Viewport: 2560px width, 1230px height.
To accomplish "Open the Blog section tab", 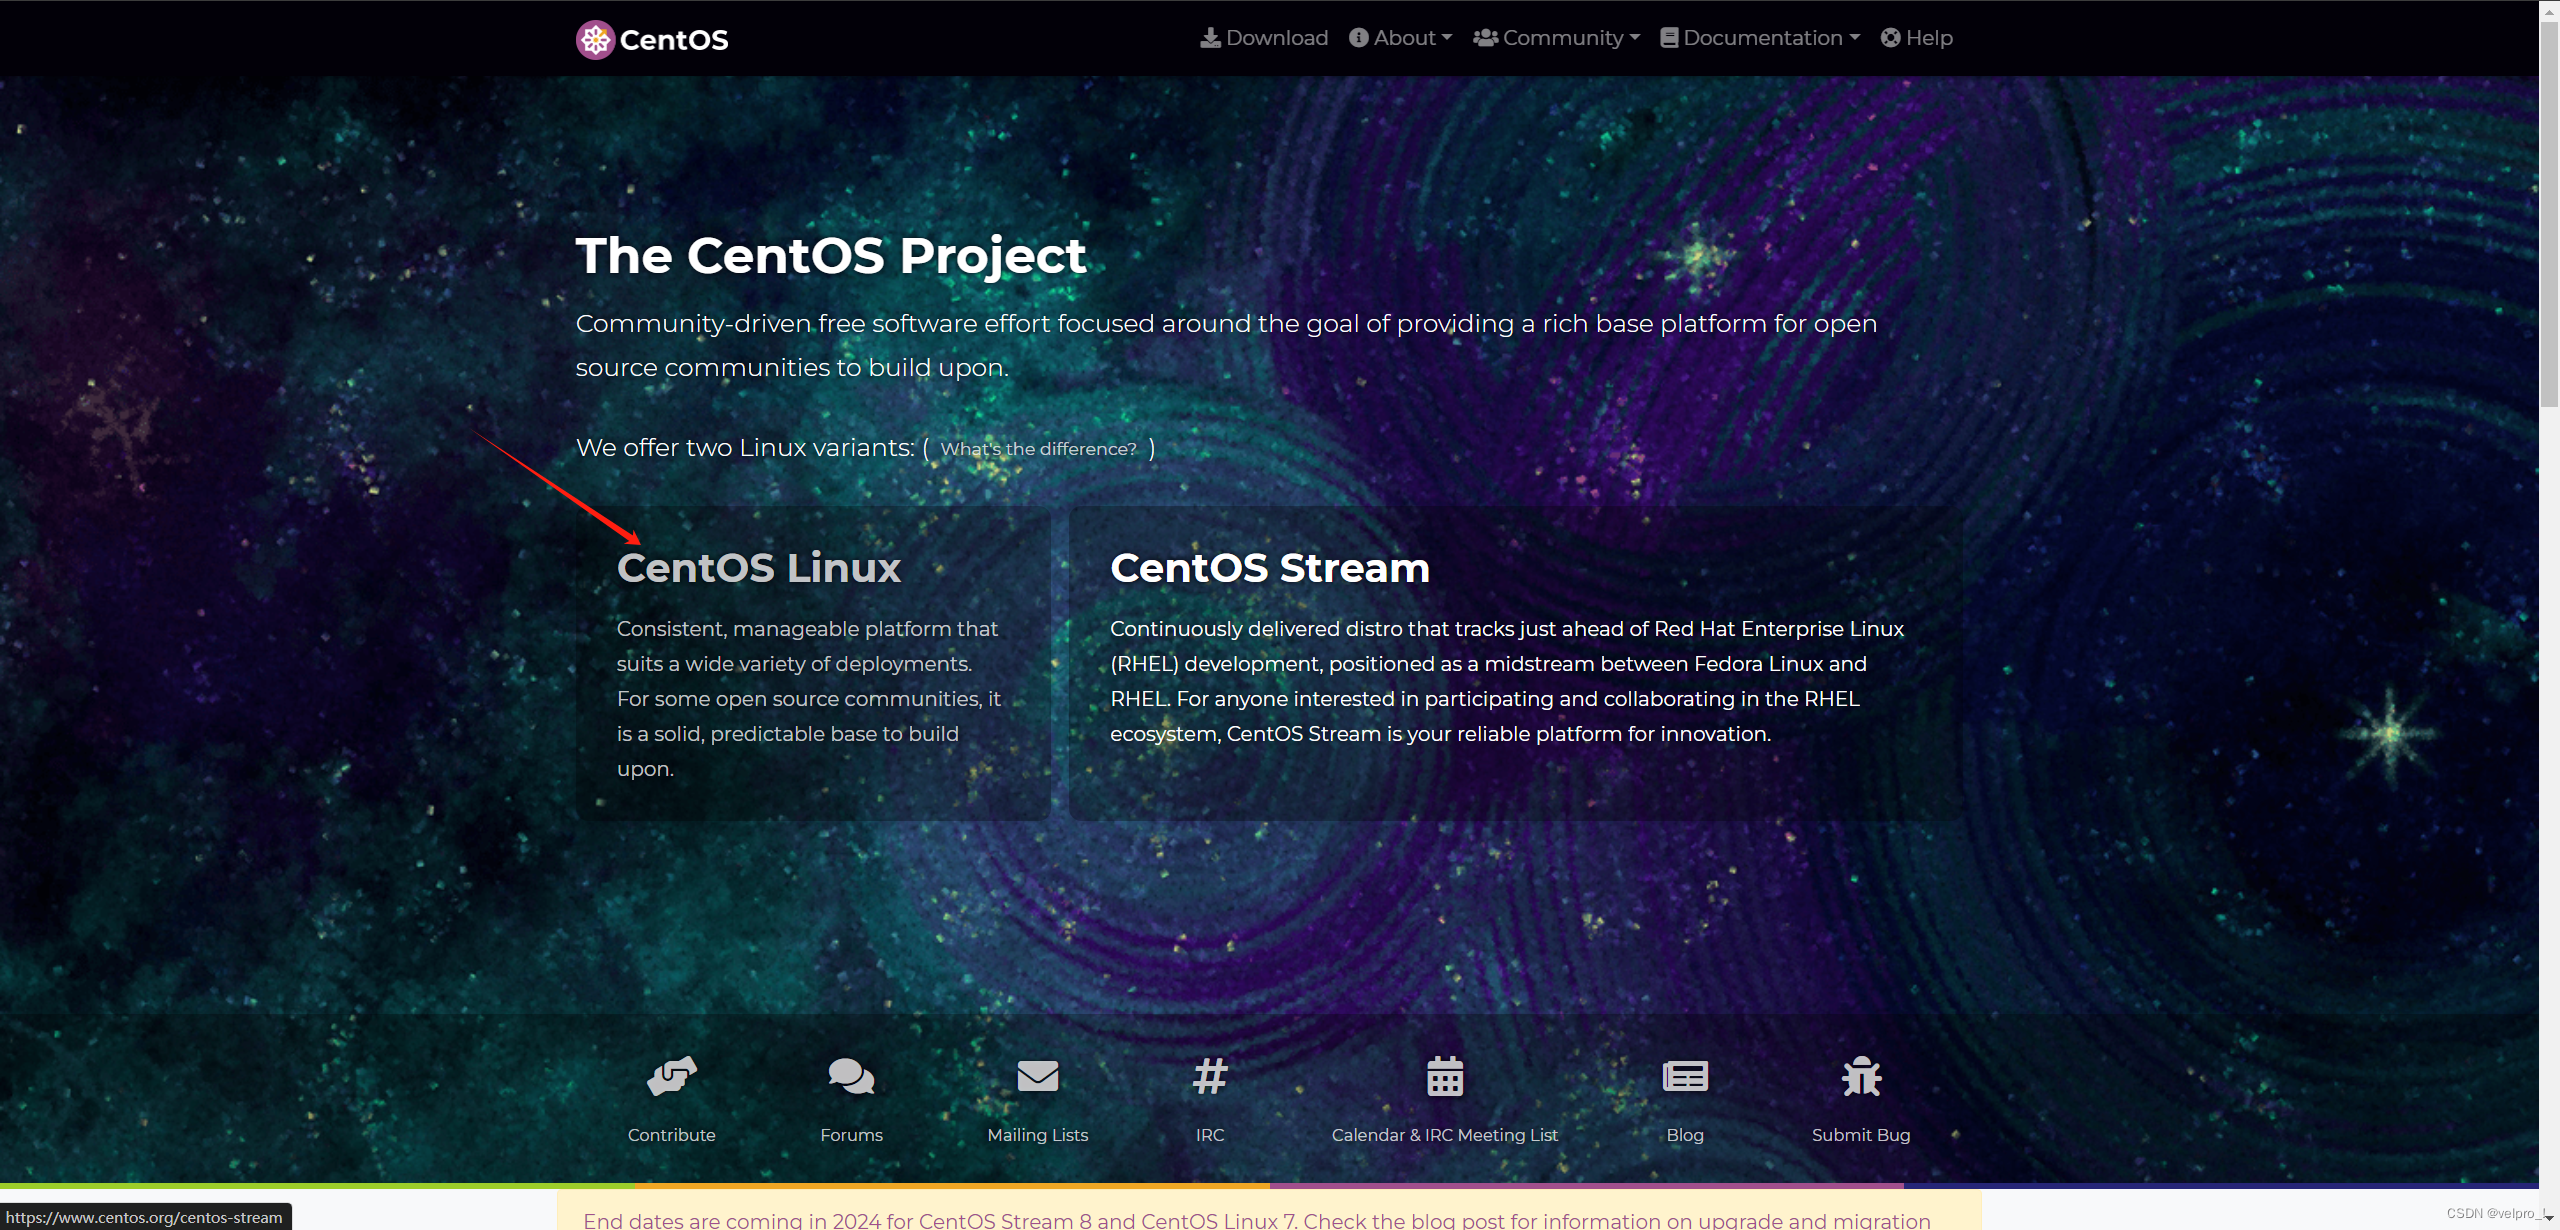I will click(1685, 1096).
